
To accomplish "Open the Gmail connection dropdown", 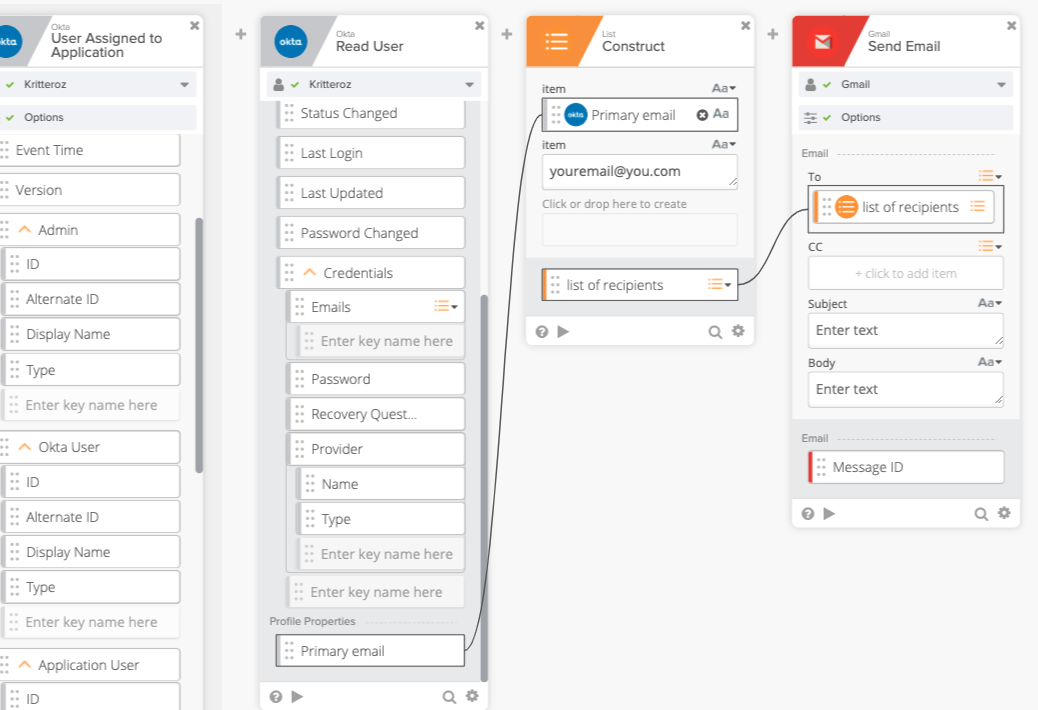I will (1001, 85).
